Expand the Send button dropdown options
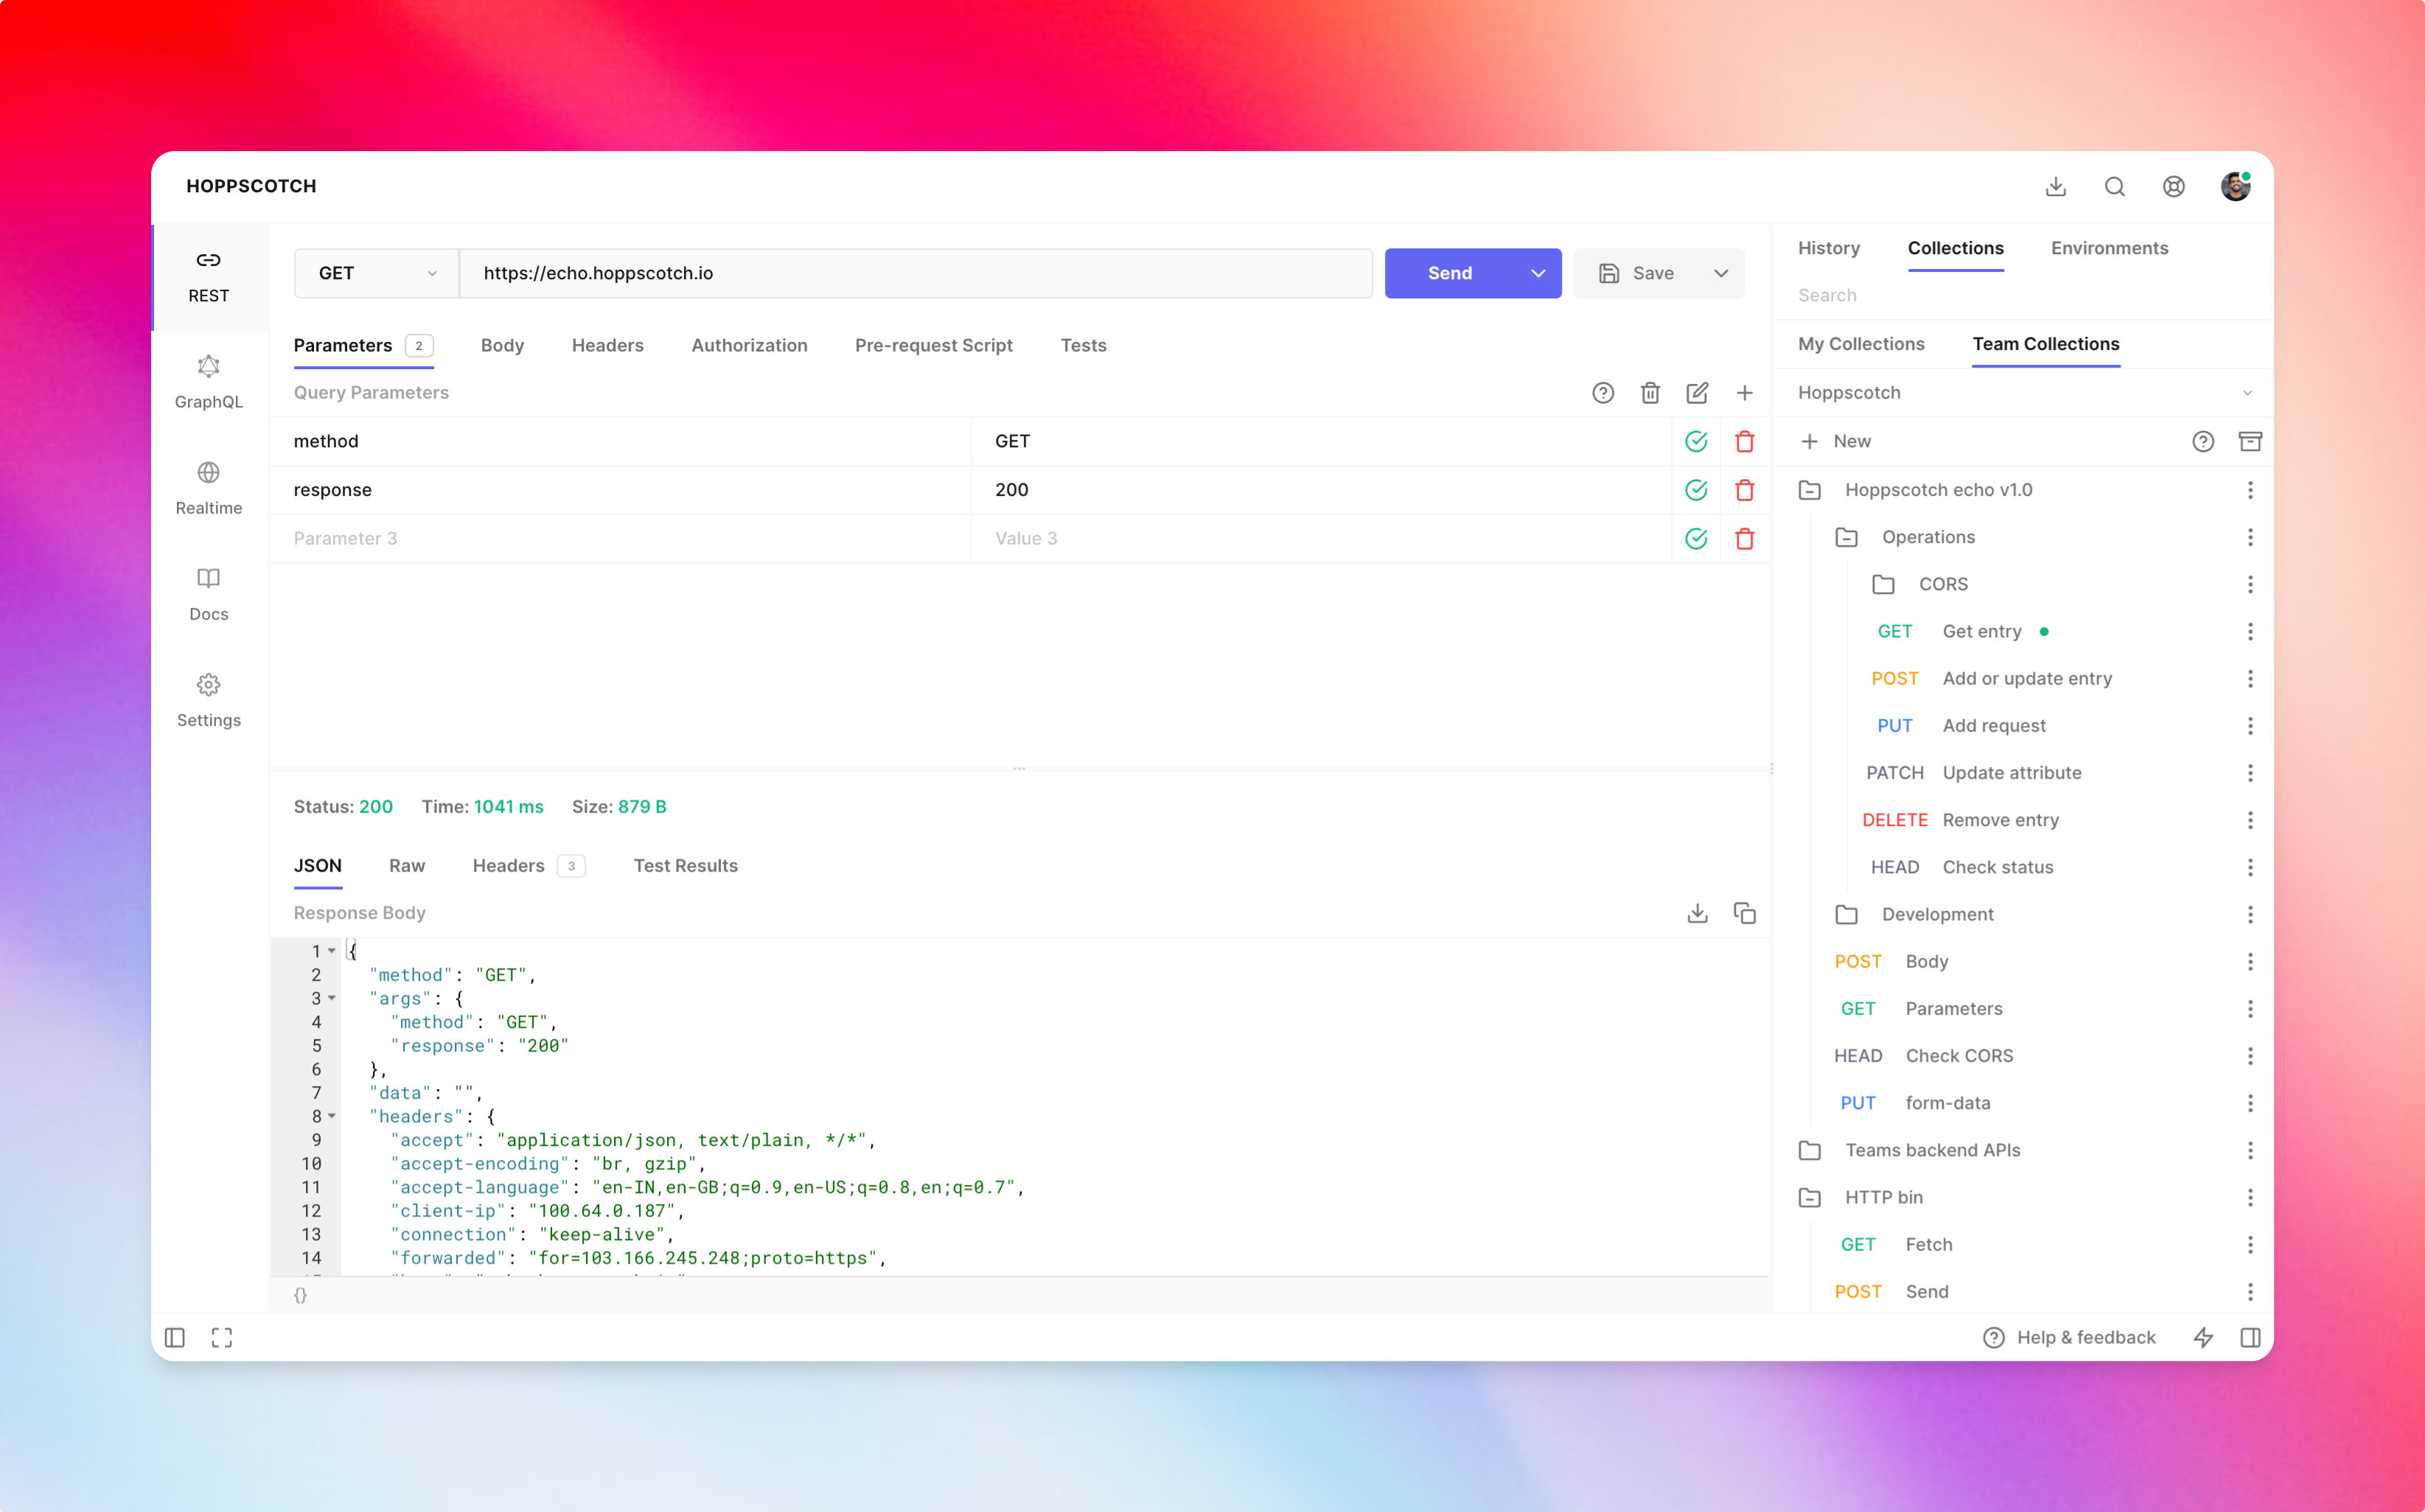 coord(1537,273)
